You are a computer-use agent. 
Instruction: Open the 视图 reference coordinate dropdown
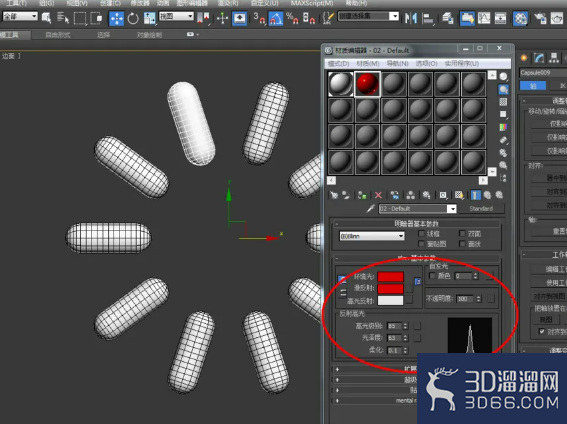[x=176, y=16]
